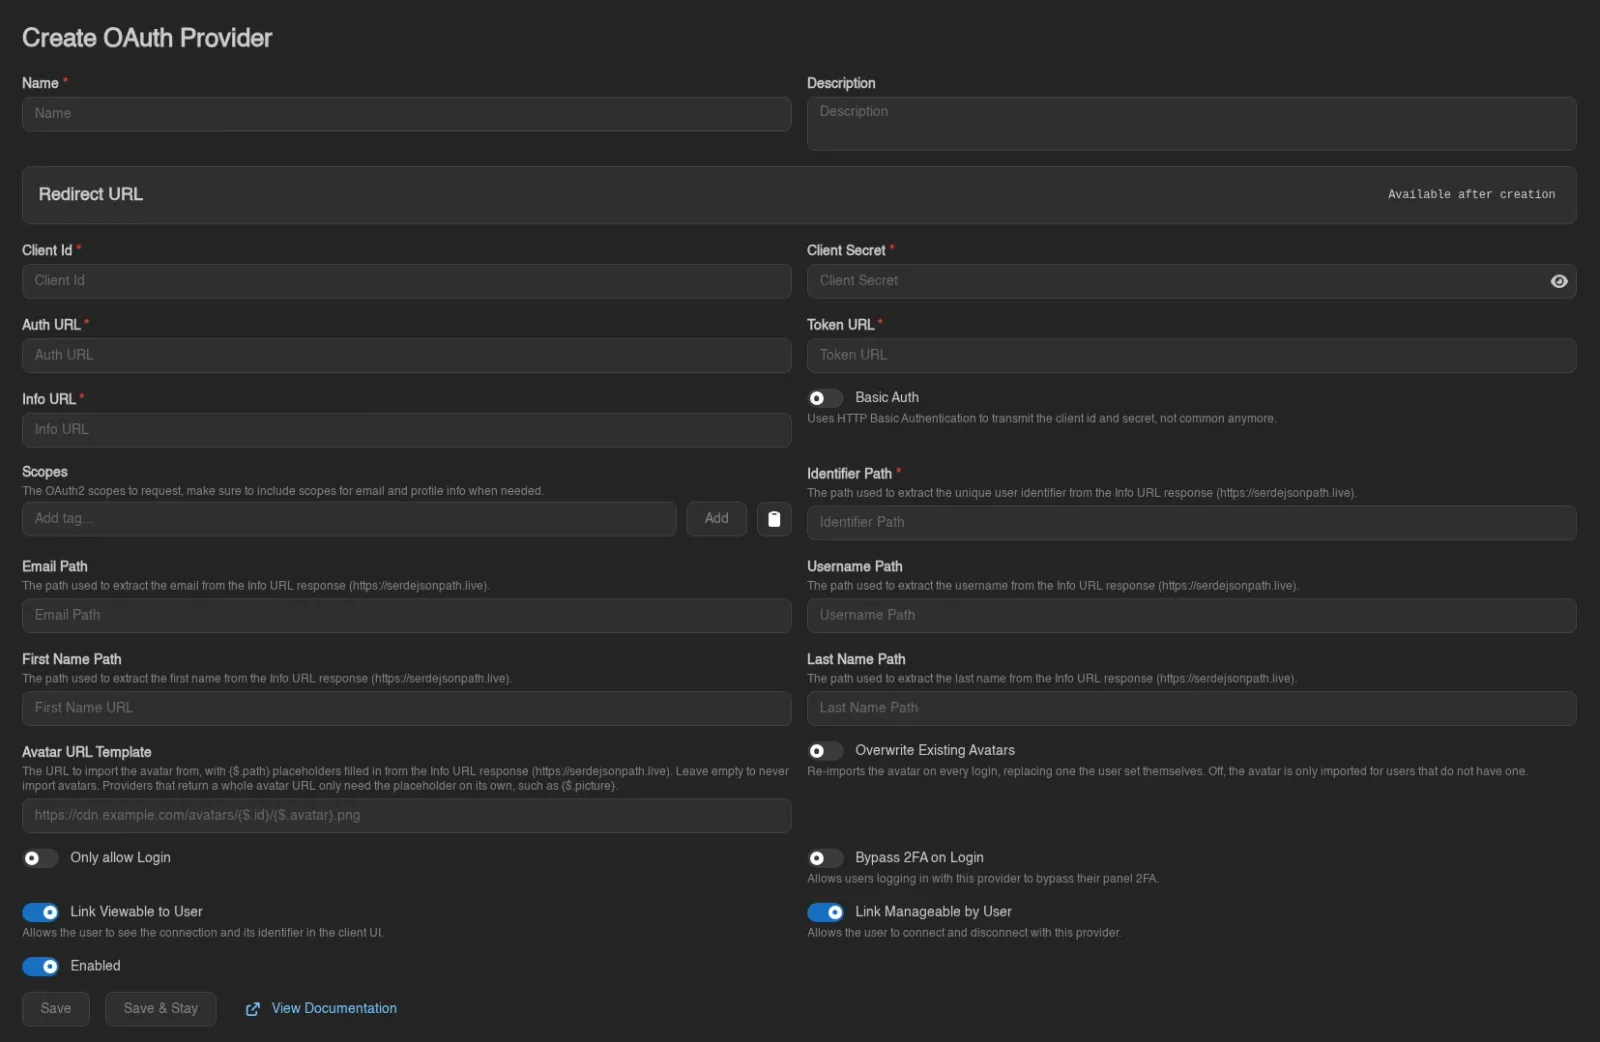Open the View Documentation link
The image size is (1600, 1042).
click(x=334, y=1008)
